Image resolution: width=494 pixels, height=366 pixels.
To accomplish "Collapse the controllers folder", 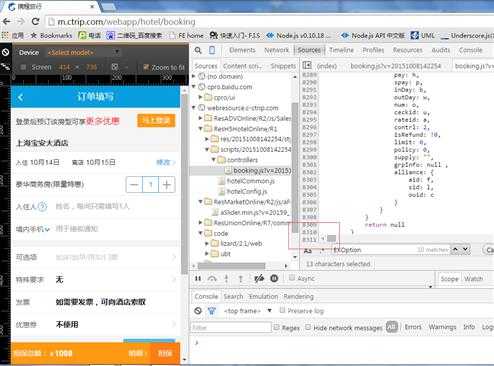I will tap(213, 160).
